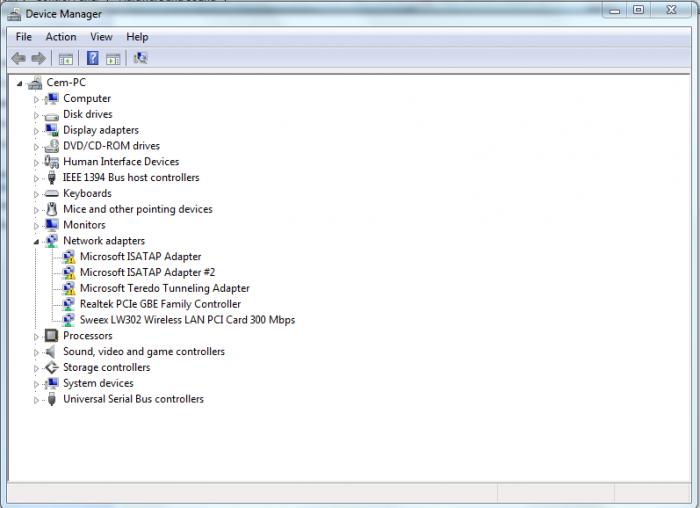
Task: Select Microsoft ISATAP Adapter label
Action: pyautogui.click(x=141, y=257)
